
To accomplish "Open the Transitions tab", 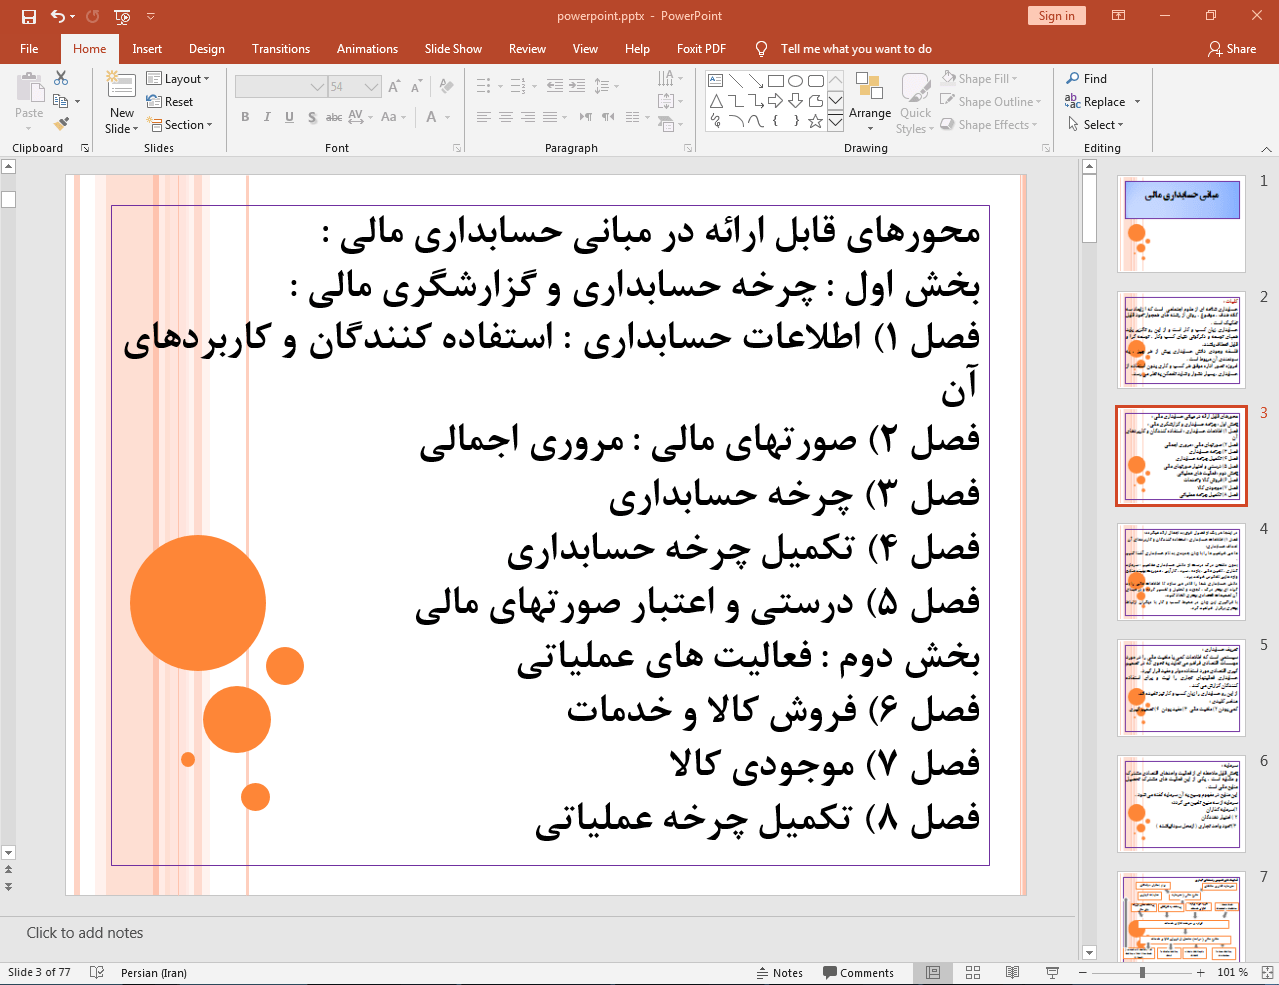I will click(280, 49).
